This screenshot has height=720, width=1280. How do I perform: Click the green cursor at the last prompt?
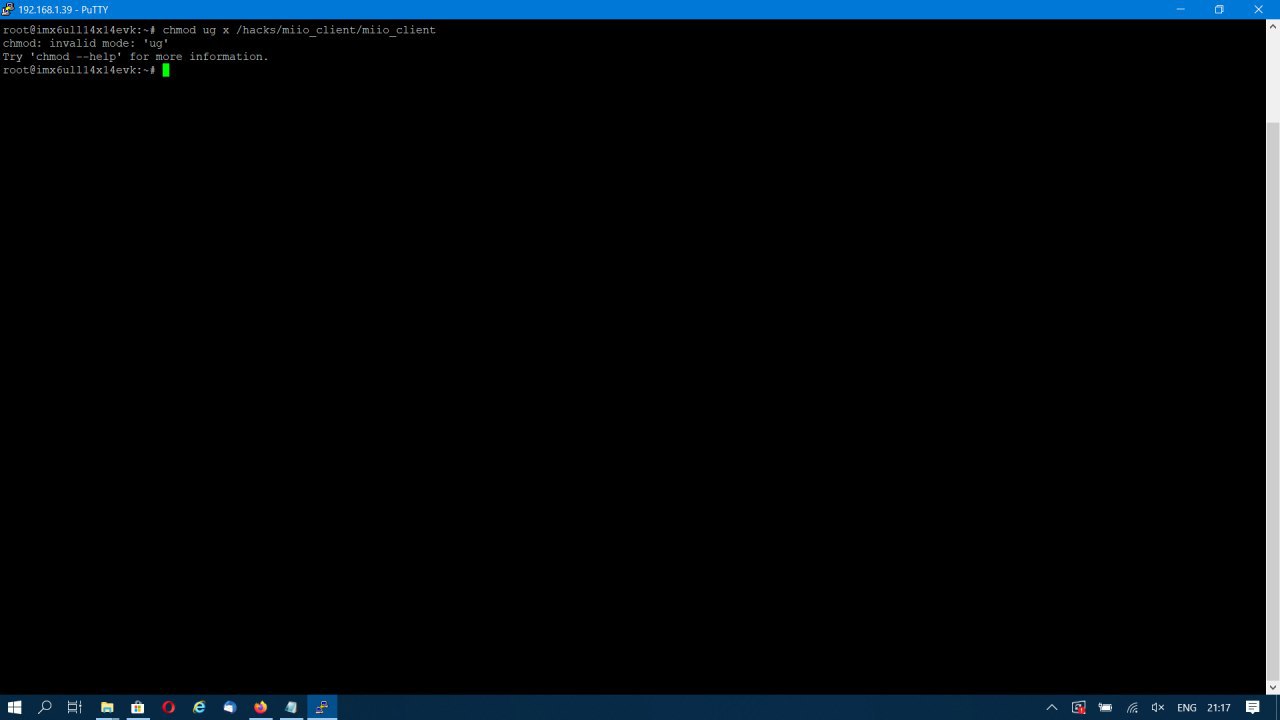tap(166, 70)
